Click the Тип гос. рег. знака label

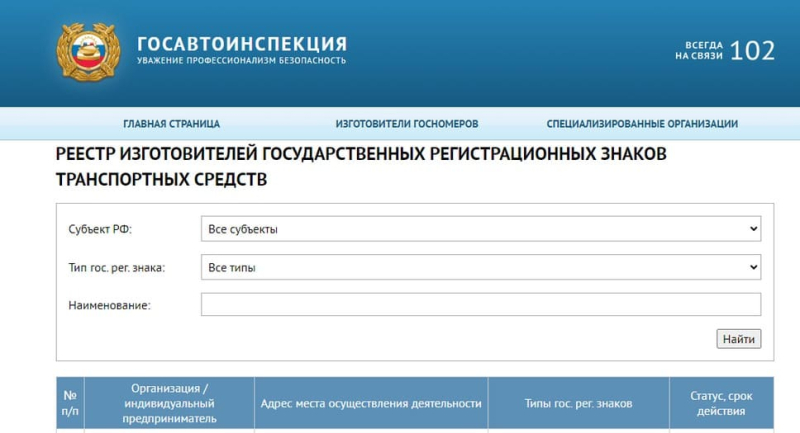117,268
